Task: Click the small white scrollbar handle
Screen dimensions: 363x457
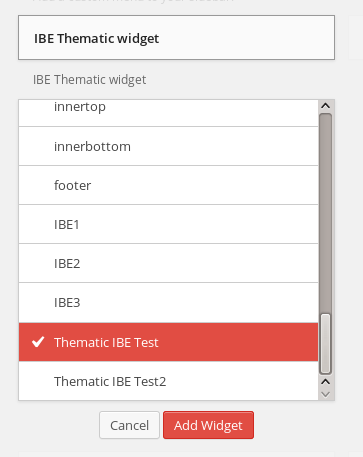Action: click(x=325, y=343)
